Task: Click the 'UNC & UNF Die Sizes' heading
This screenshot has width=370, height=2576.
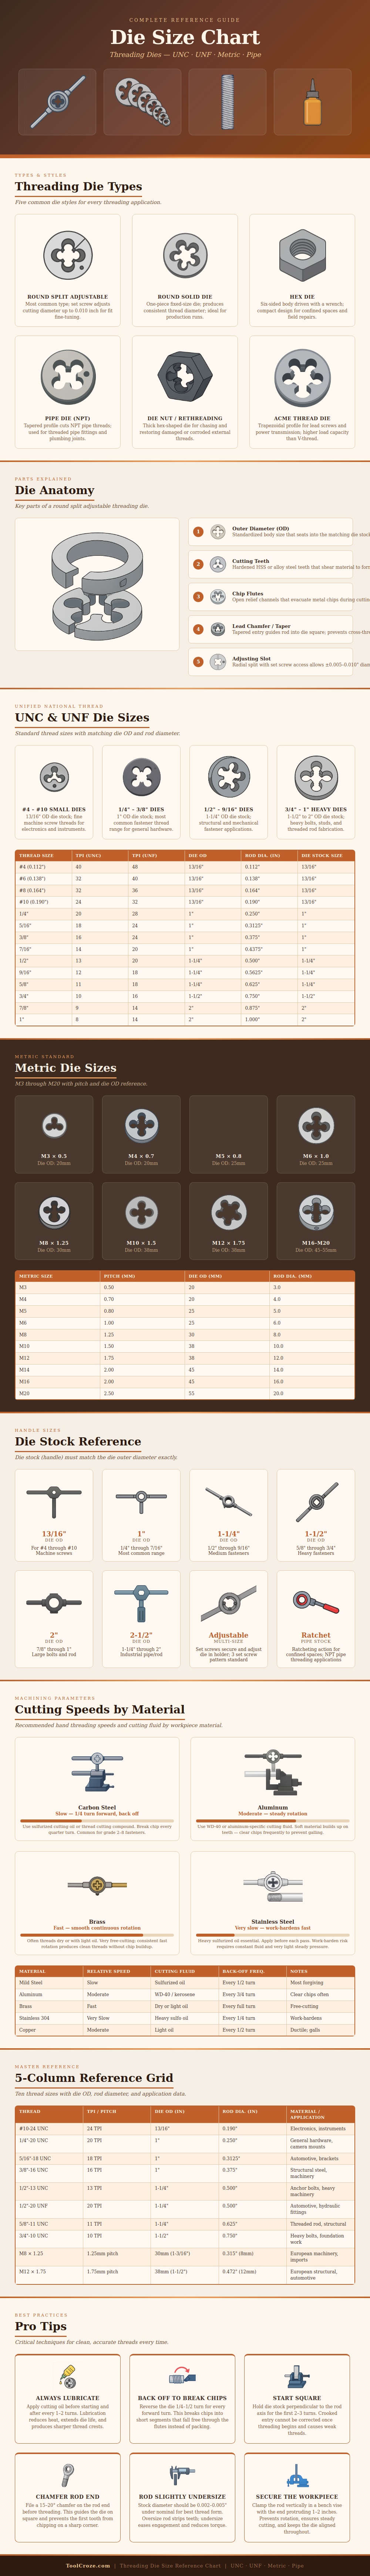Action: (82, 717)
